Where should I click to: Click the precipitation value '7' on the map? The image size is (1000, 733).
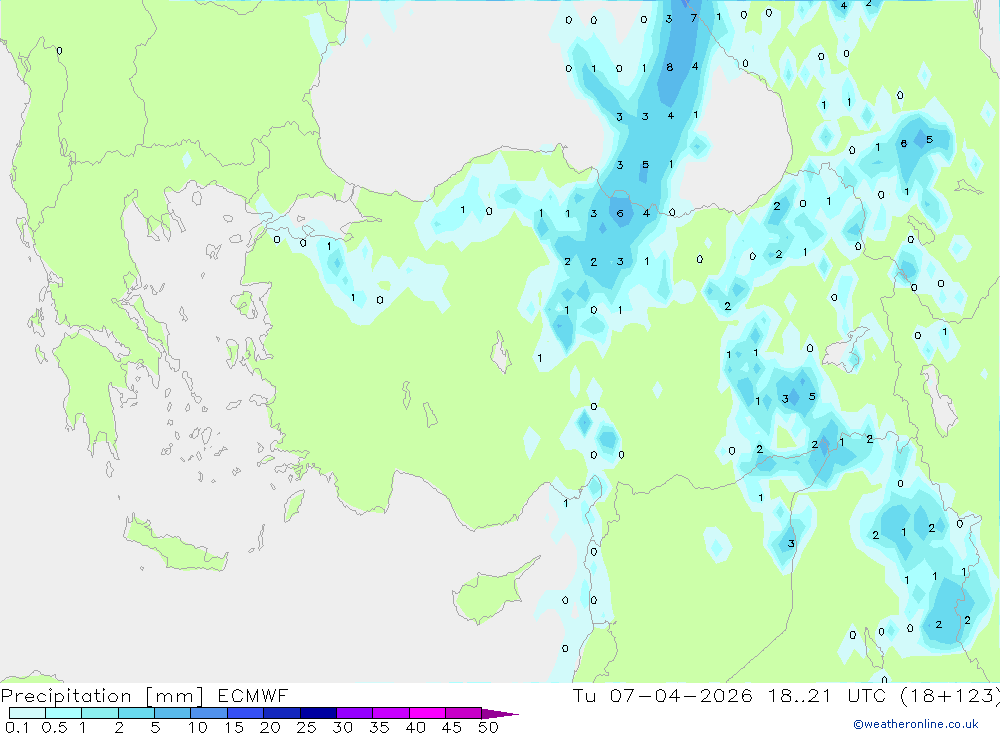point(694,19)
